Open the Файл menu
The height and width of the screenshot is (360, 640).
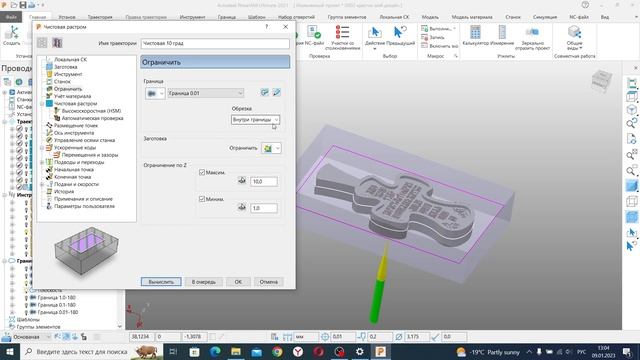[11, 17]
